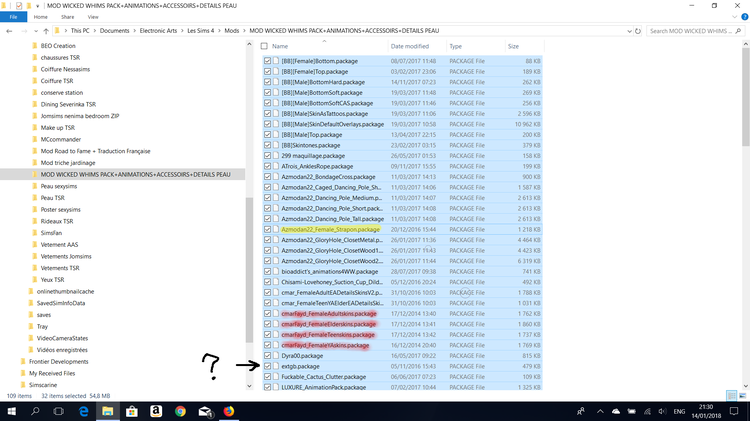The height and width of the screenshot is (421, 750).
Task: Launch Firefox from taskbar
Action: point(229,411)
